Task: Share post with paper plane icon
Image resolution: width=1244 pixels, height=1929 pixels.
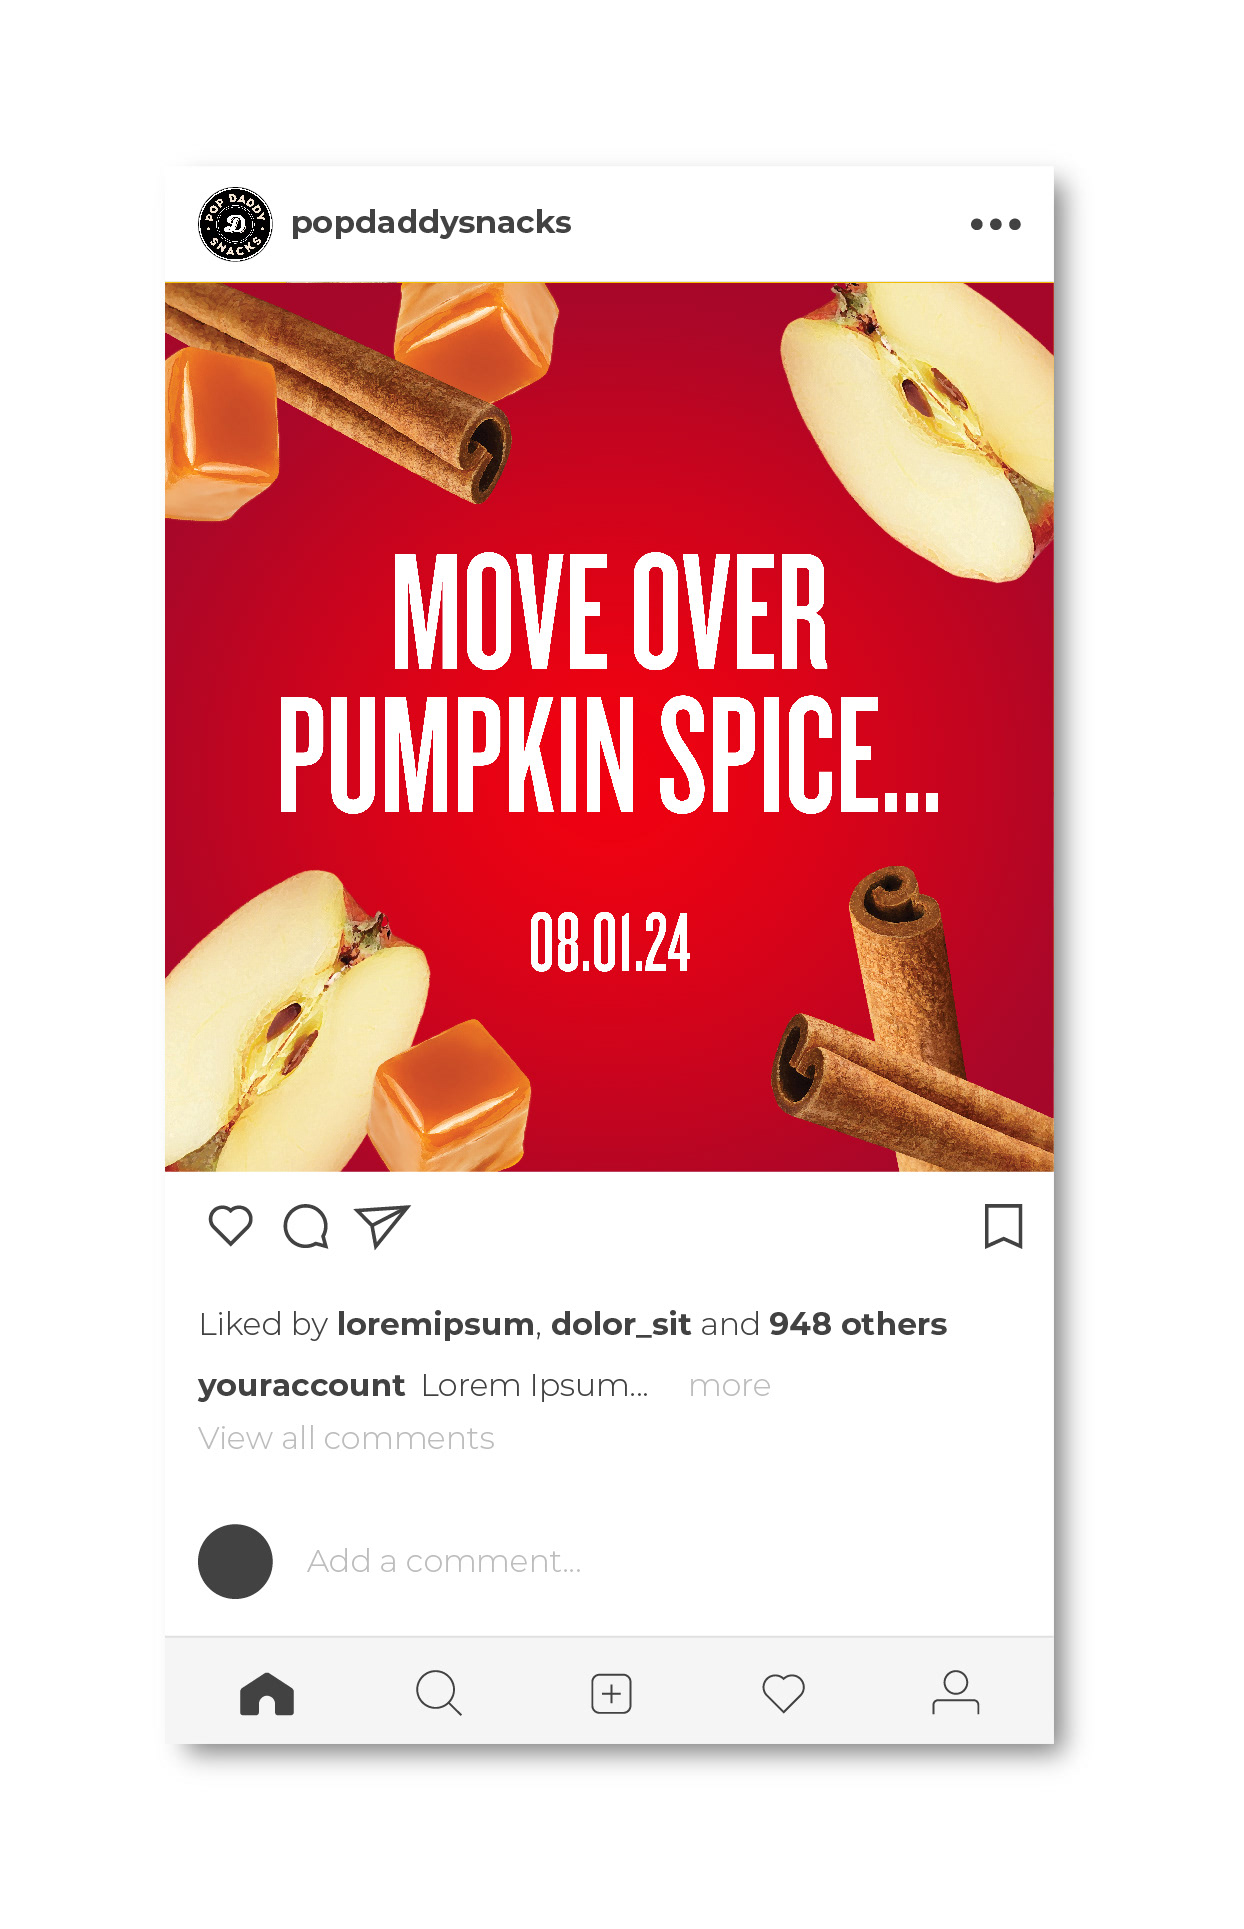Action: 382,1226
